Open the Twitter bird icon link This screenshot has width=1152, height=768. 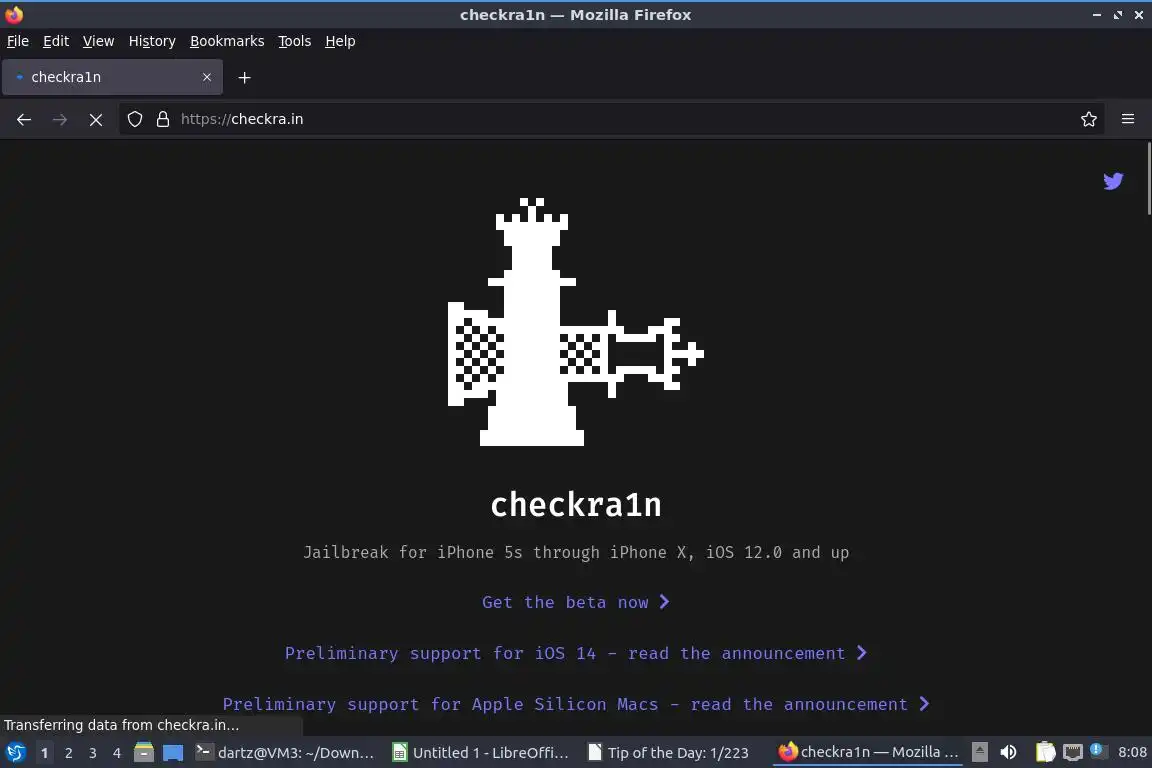(x=1113, y=181)
